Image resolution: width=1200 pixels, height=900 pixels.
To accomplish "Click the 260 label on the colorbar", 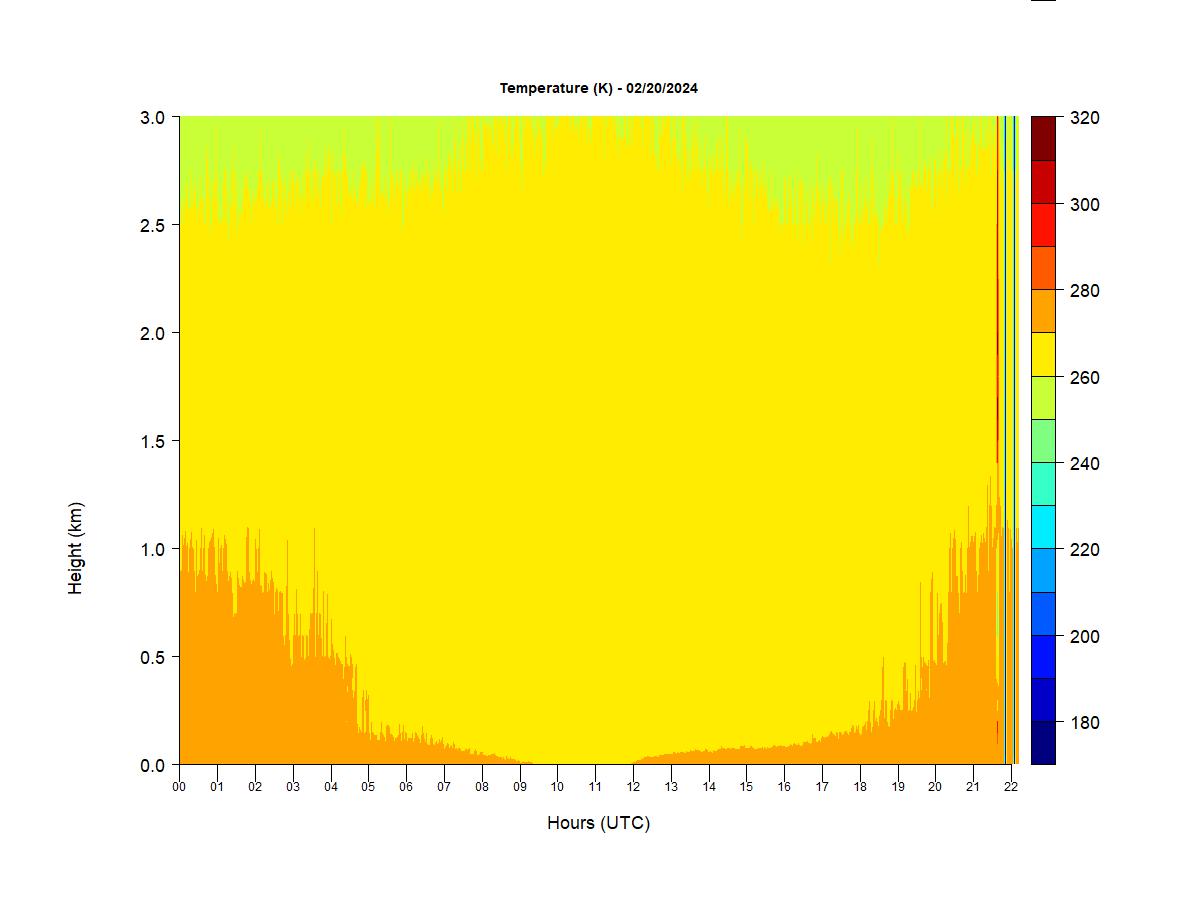I will pyautogui.click(x=1084, y=377).
